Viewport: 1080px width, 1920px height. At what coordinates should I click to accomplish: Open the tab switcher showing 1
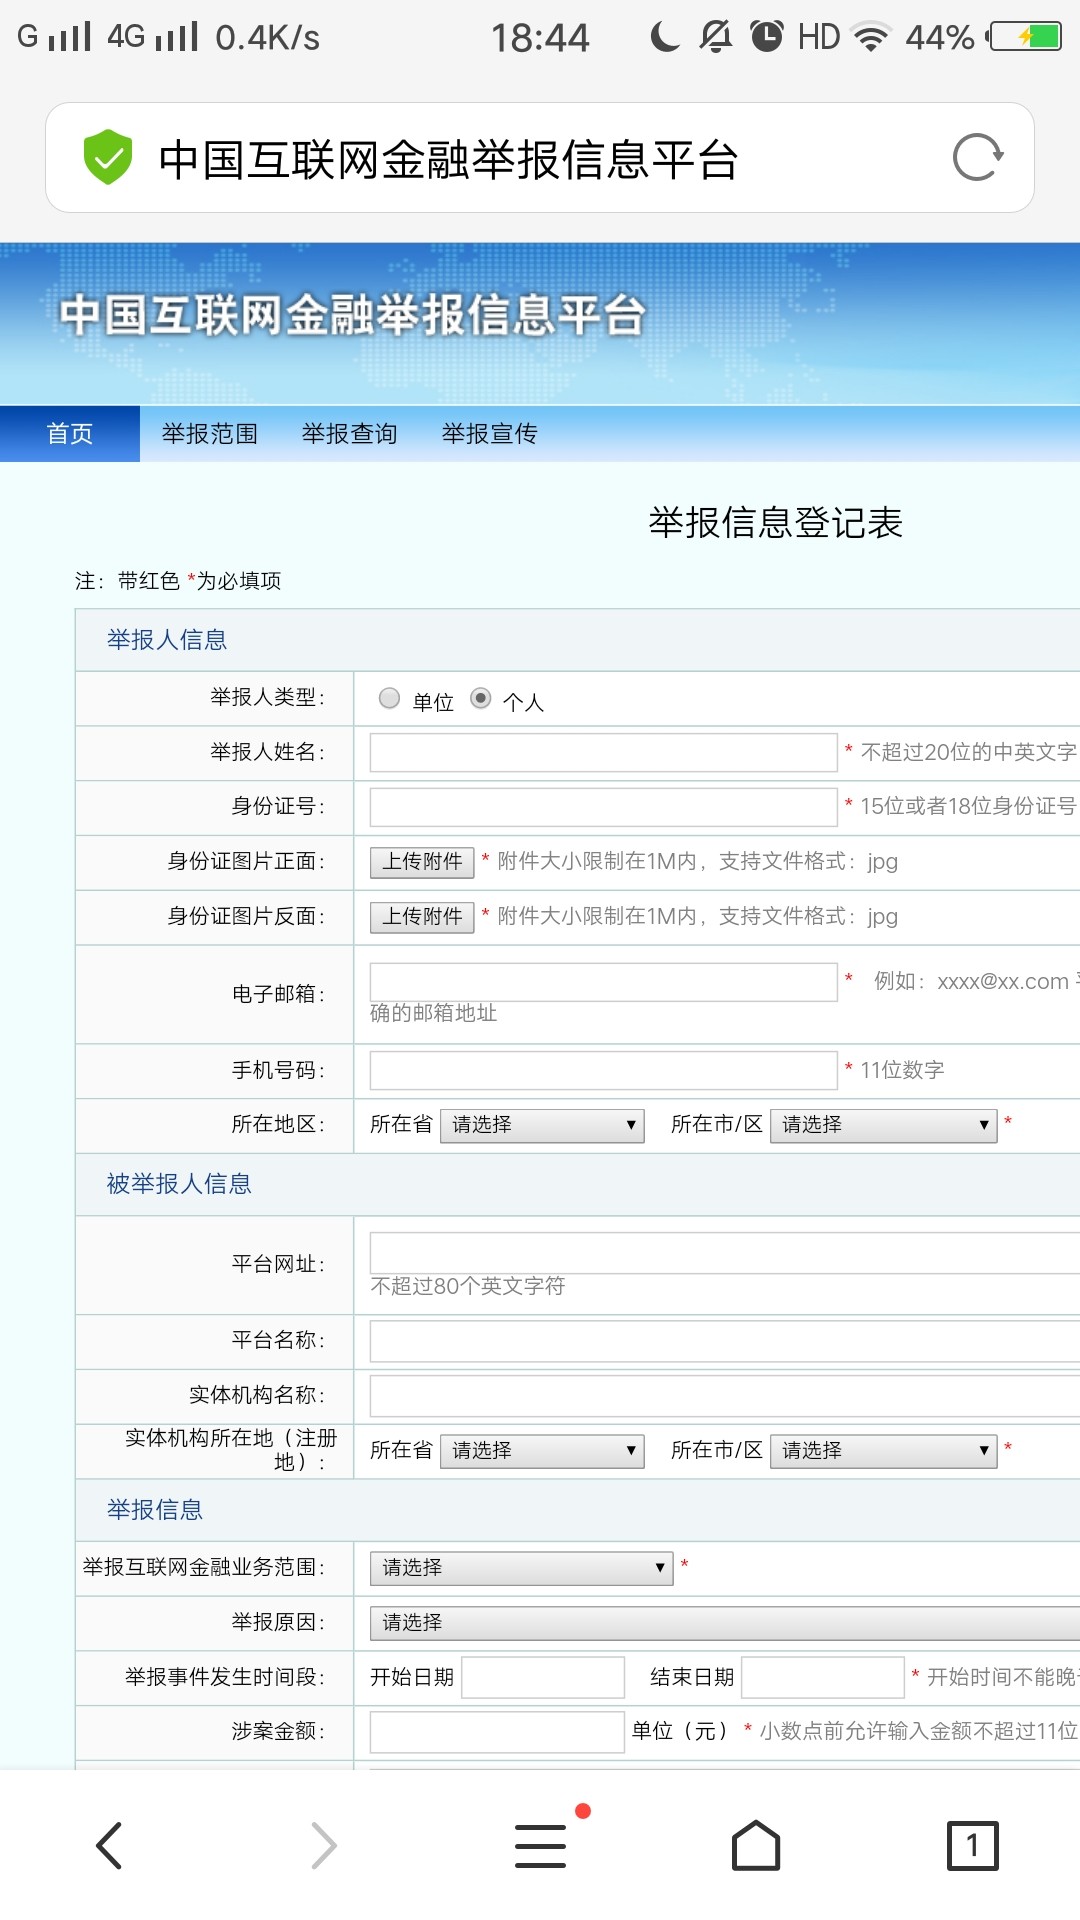(972, 1845)
